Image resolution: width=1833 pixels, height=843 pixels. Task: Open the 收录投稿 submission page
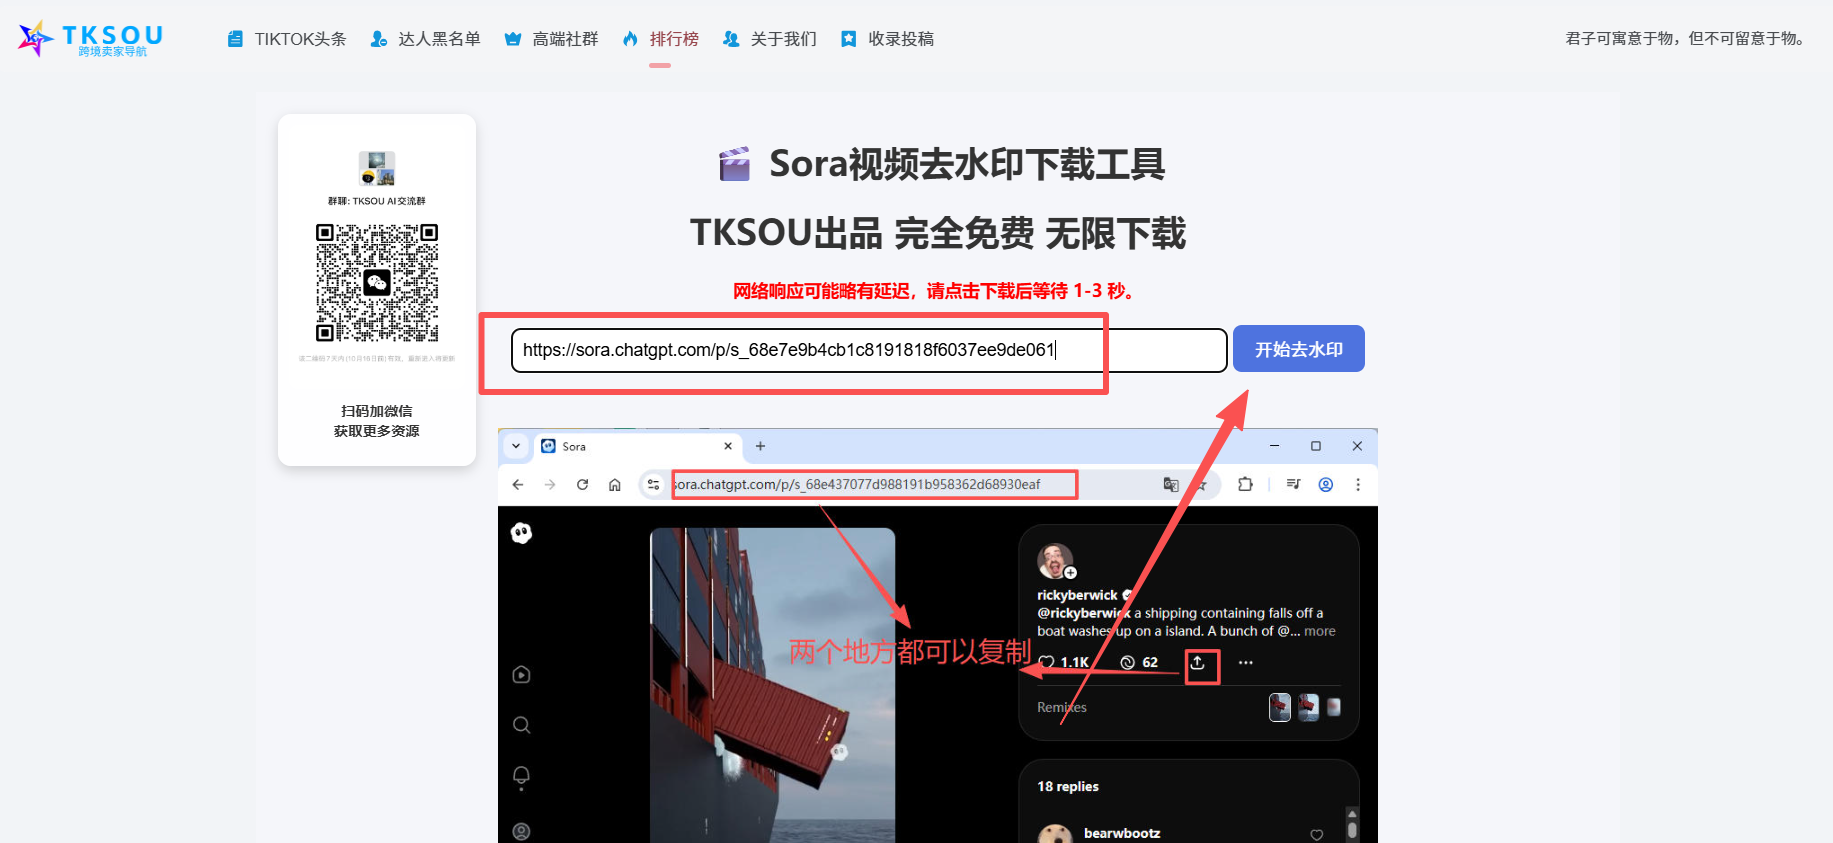click(887, 39)
